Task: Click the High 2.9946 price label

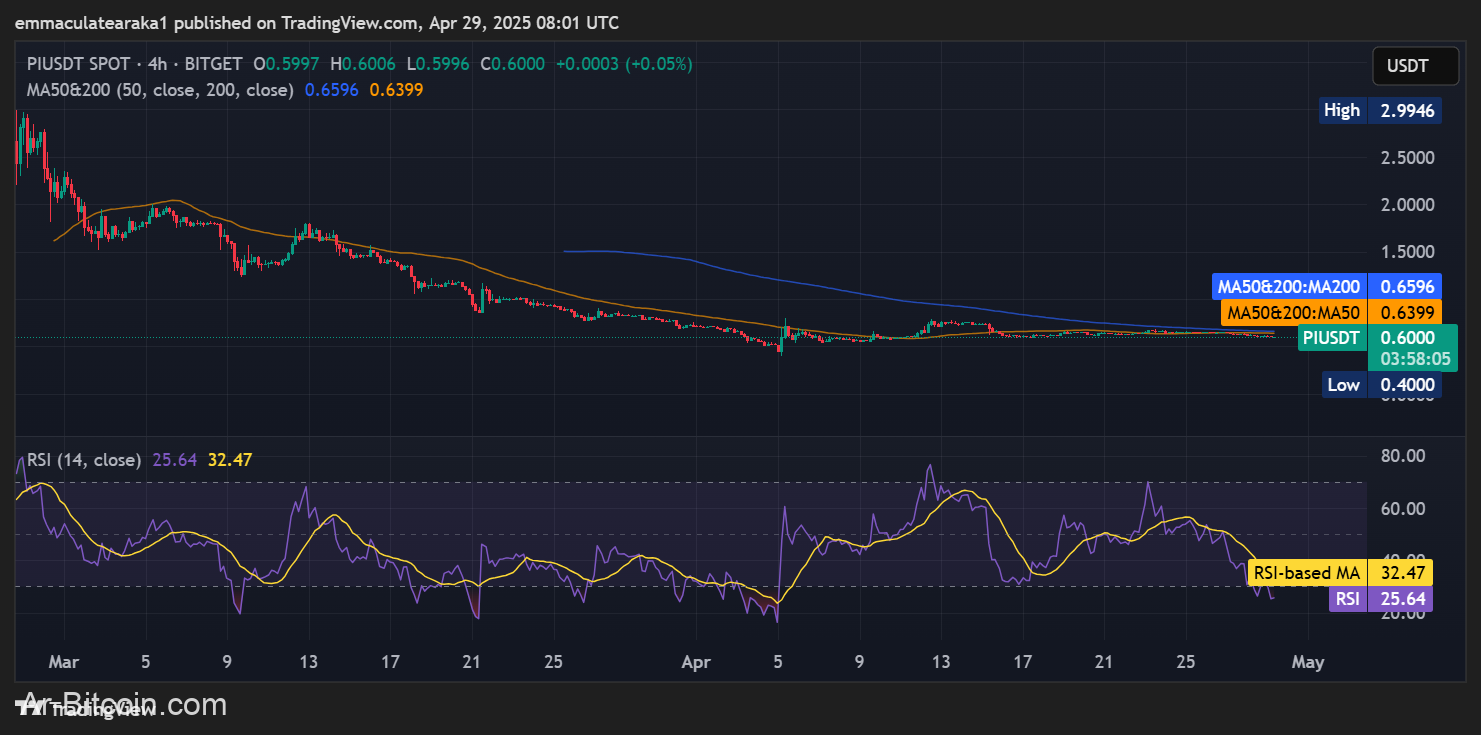Action: (1379, 110)
